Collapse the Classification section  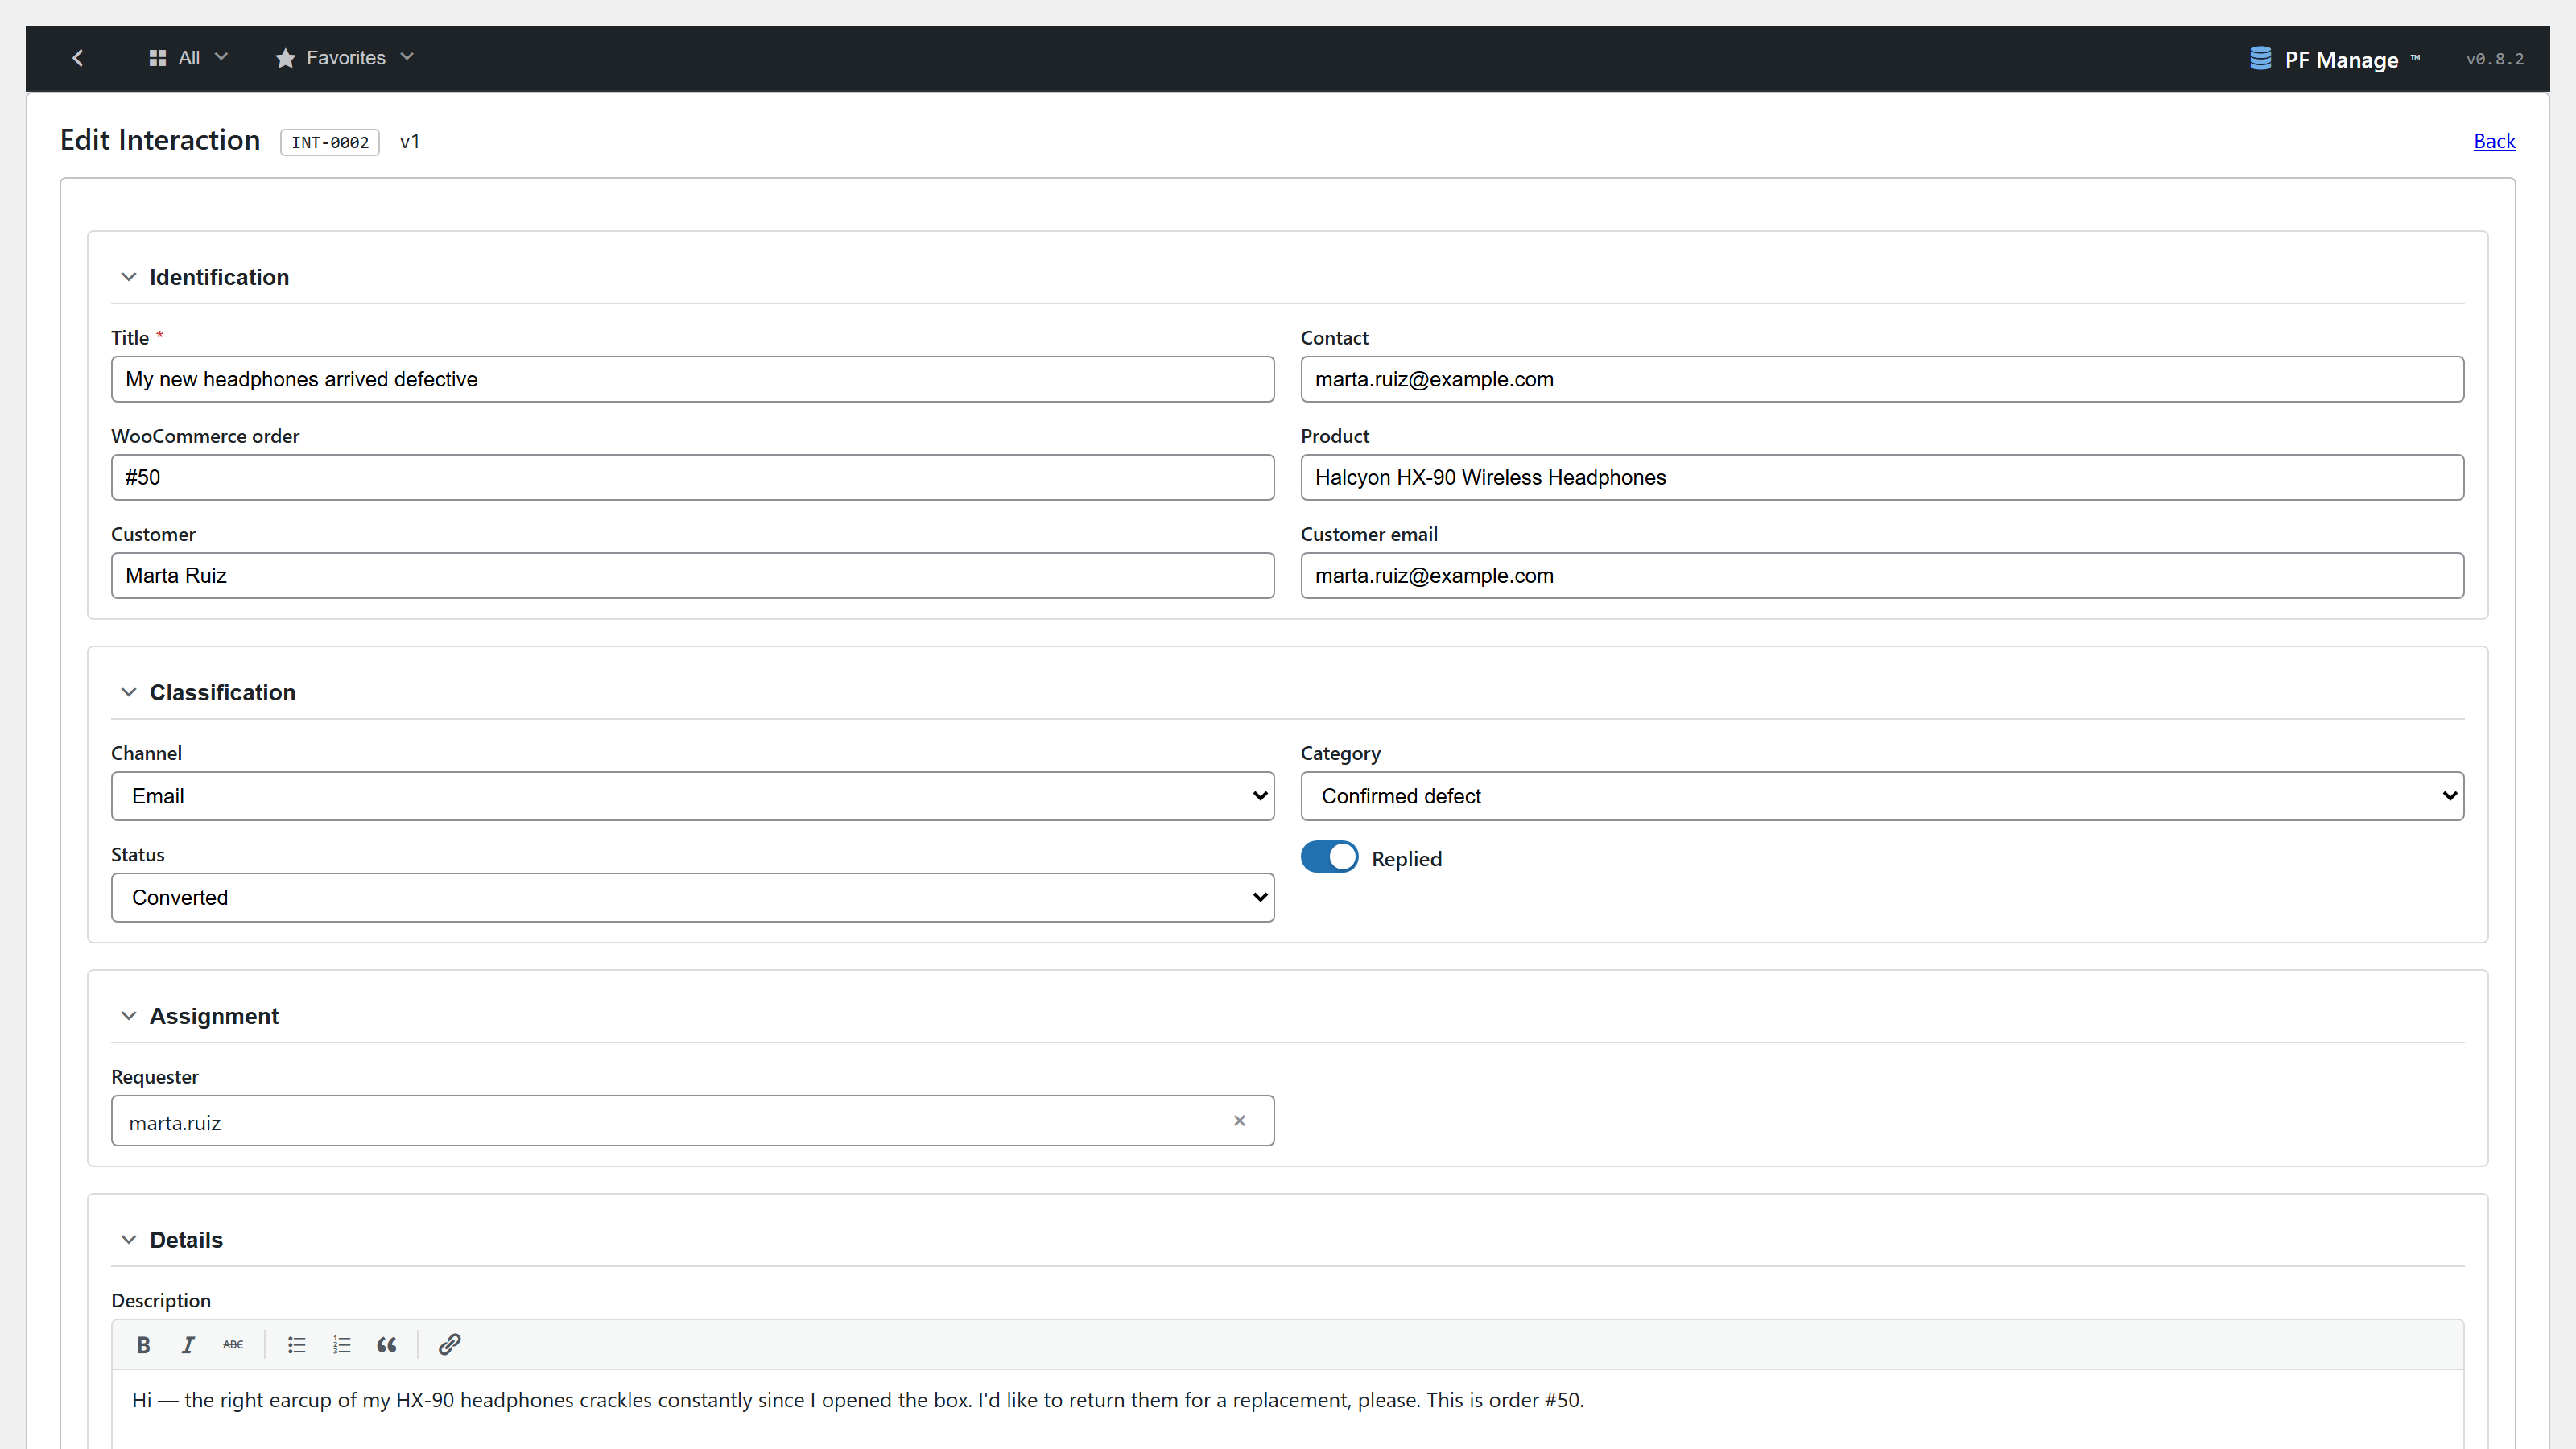click(x=128, y=692)
